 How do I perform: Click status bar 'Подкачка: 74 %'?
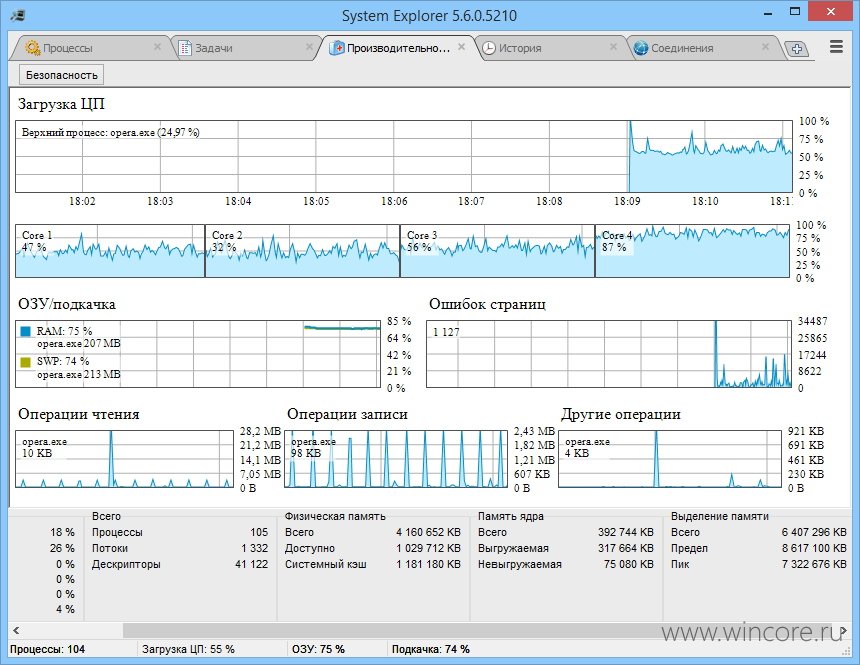(x=431, y=650)
